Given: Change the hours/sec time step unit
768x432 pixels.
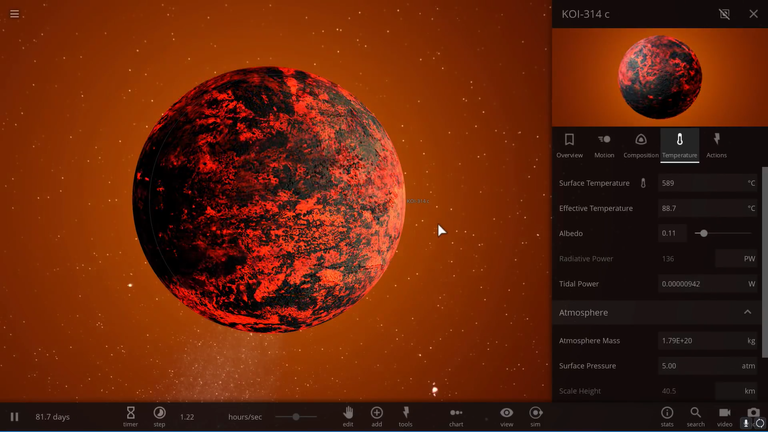Looking at the screenshot, I should tap(245, 417).
